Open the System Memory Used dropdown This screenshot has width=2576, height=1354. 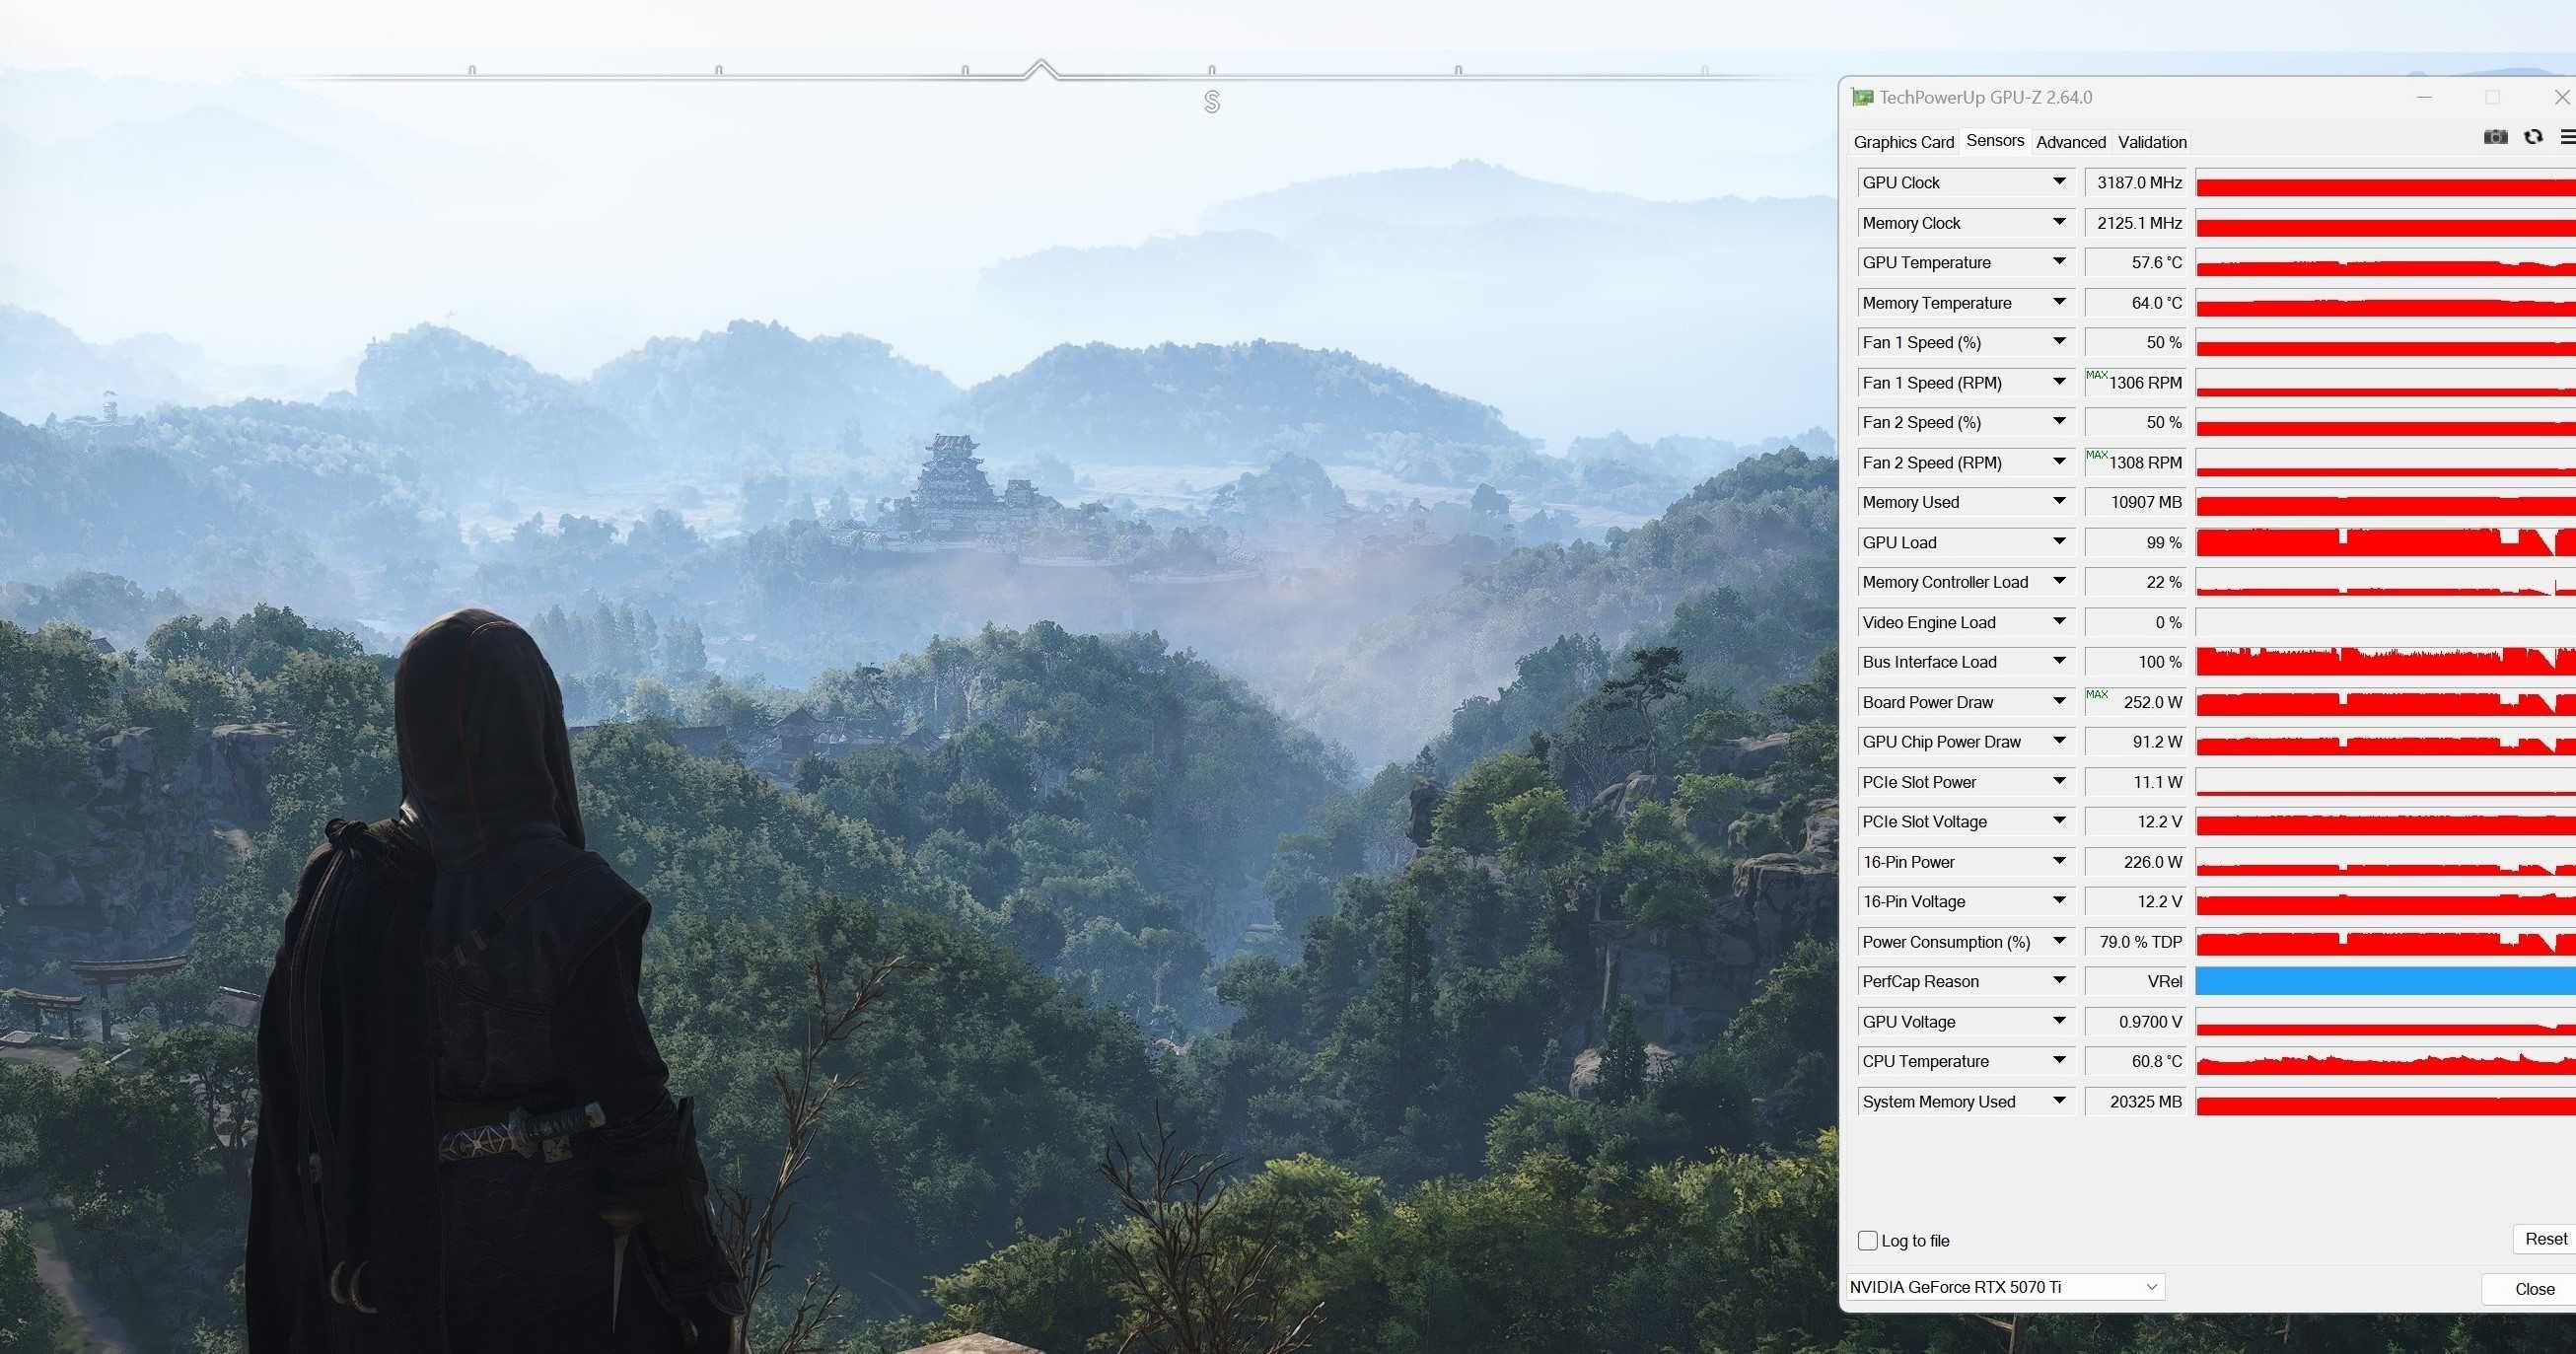(2059, 1101)
